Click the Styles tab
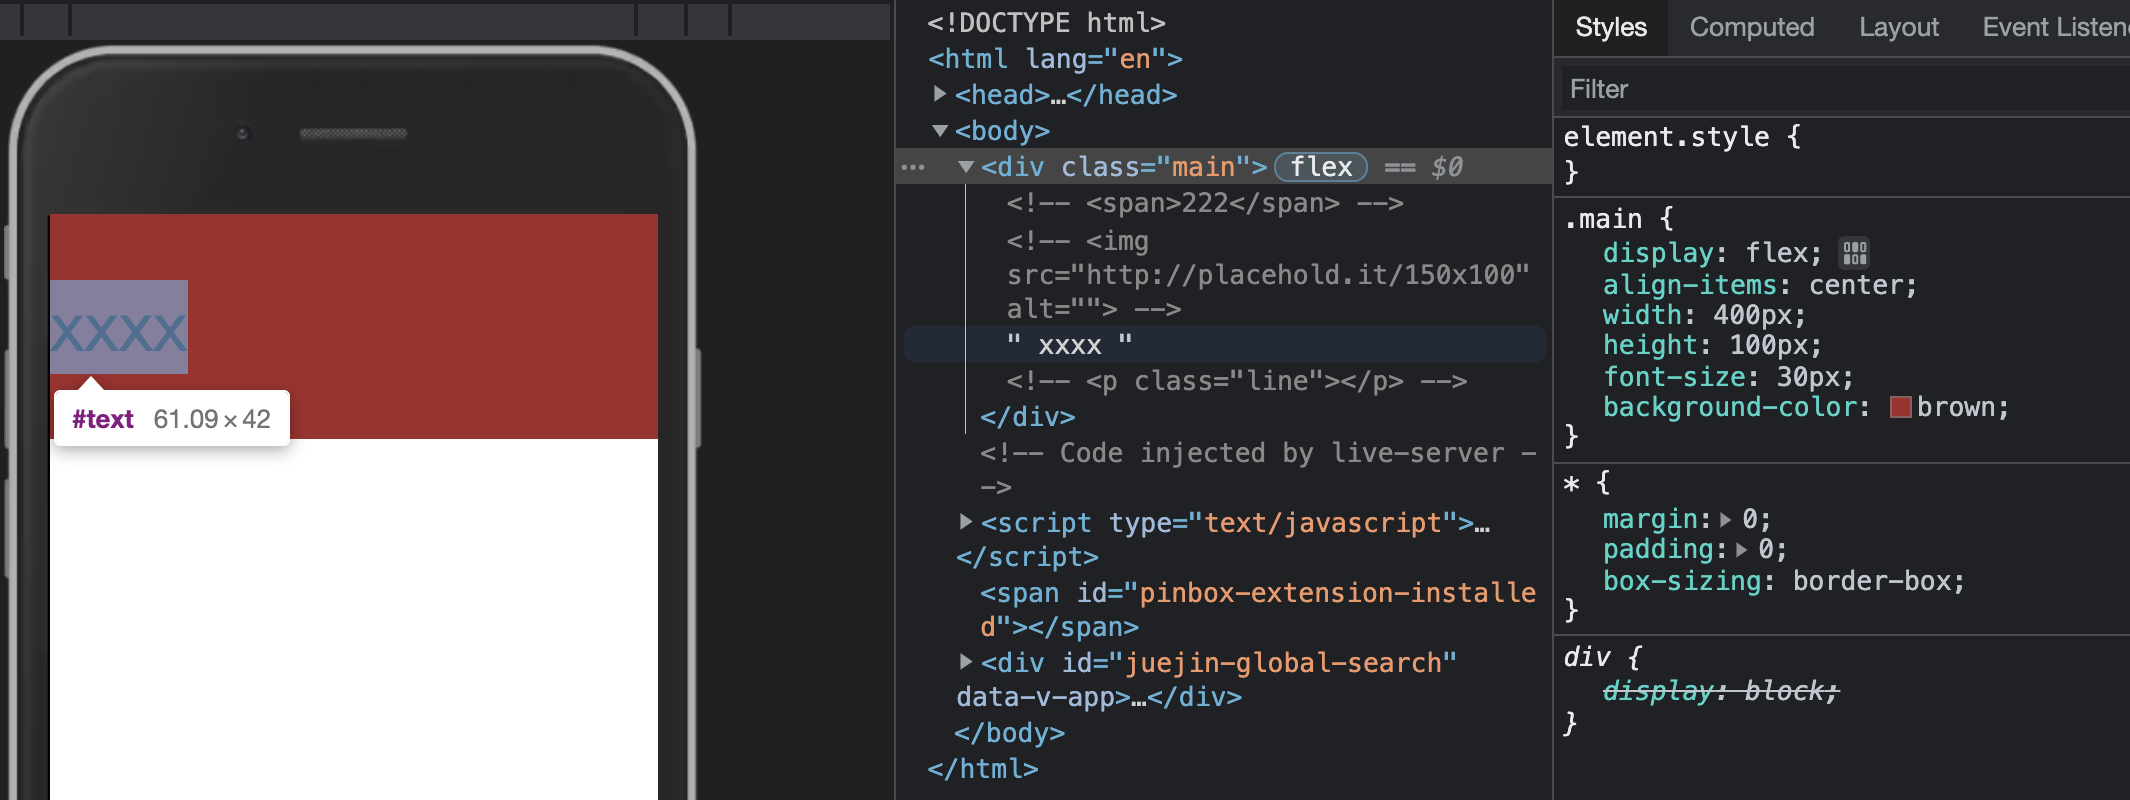Viewport: 2130px width, 800px height. (x=1610, y=27)
